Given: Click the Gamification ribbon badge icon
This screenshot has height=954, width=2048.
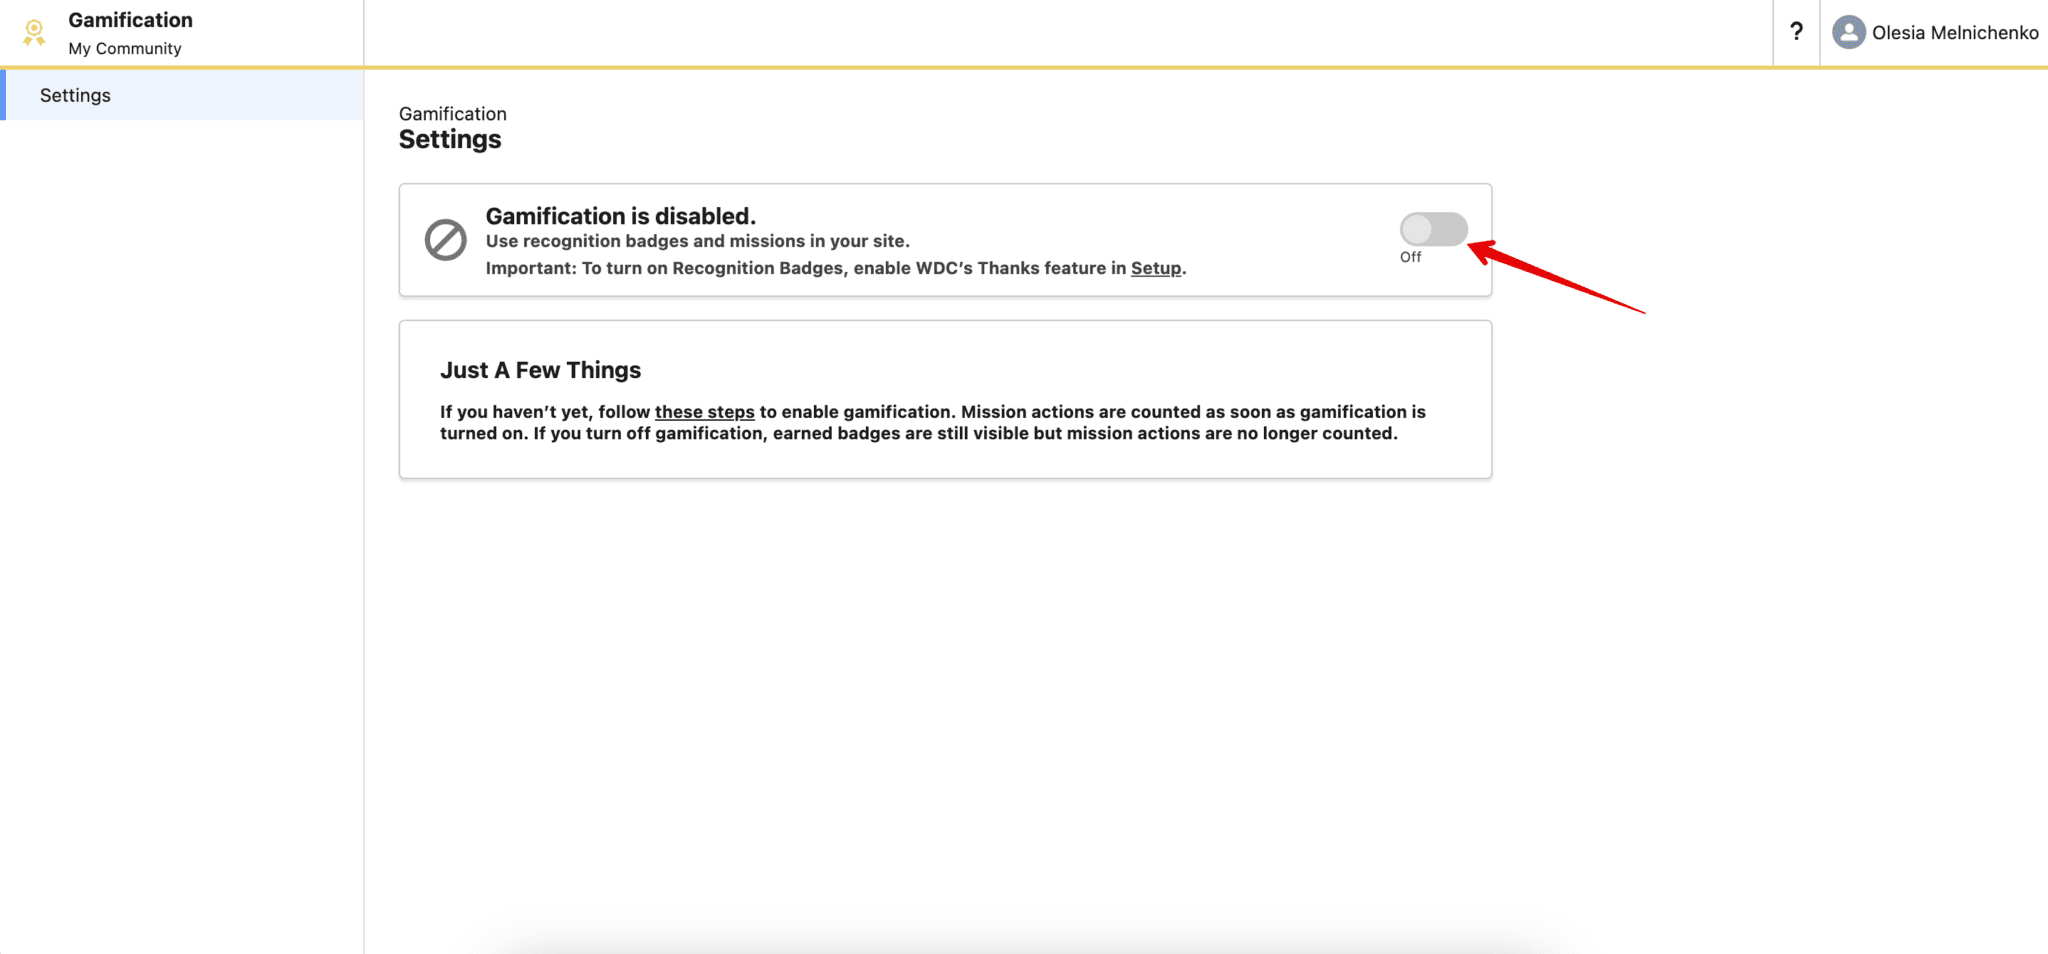Looking at the screenshot, I should [x=34, y=32].
